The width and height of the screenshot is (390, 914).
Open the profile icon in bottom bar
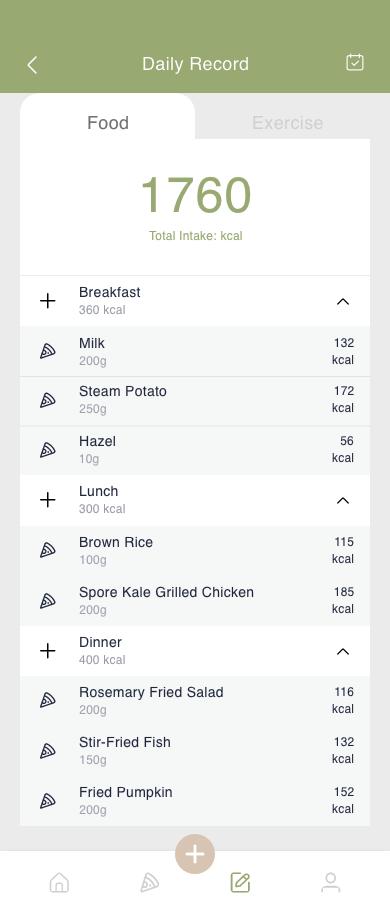[x=331, y=883]
